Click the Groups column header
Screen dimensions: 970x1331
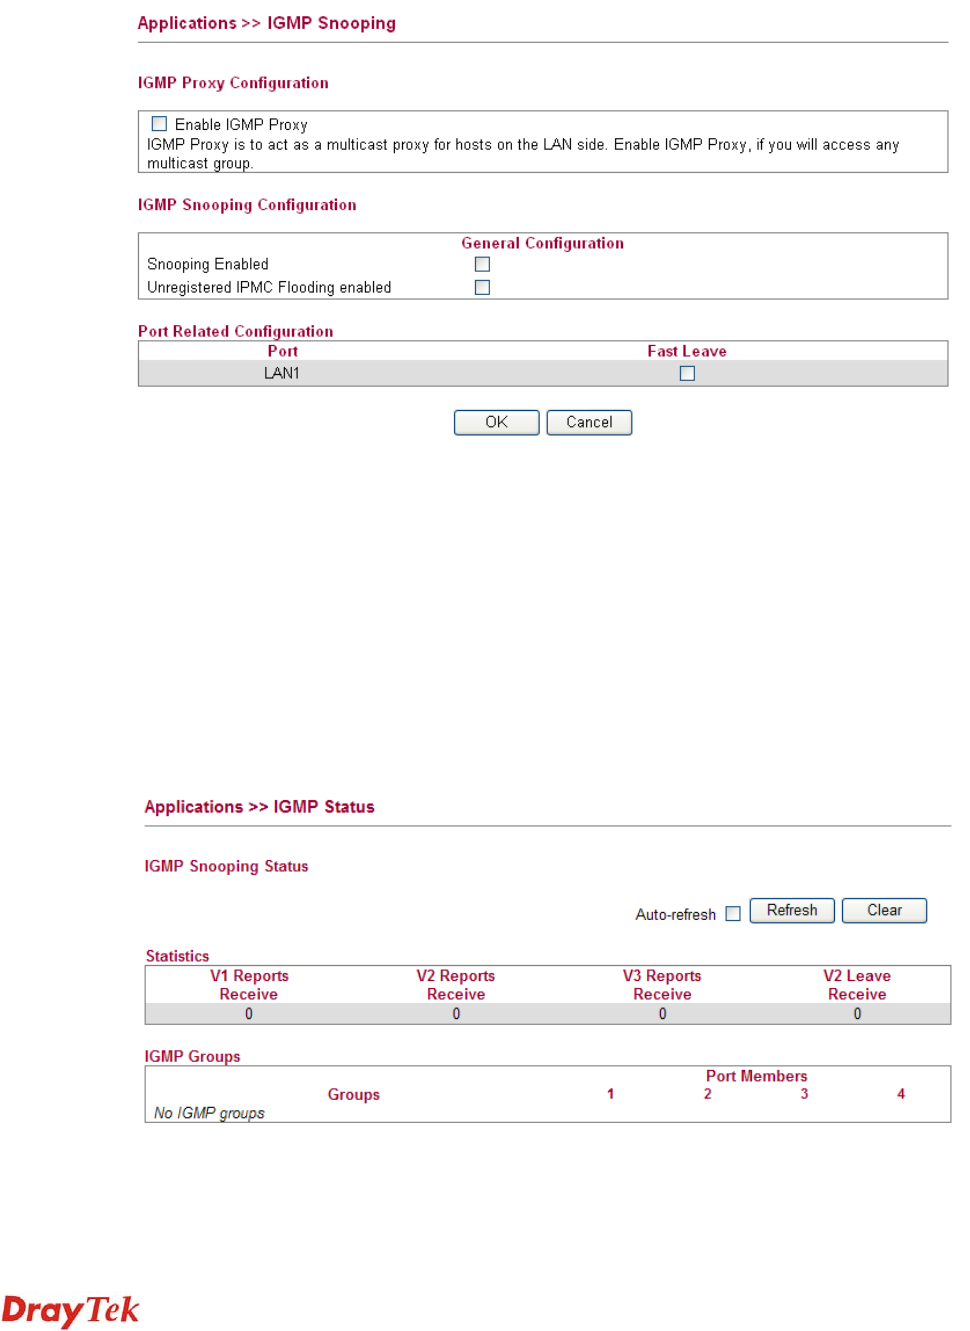click(354, 1094)
